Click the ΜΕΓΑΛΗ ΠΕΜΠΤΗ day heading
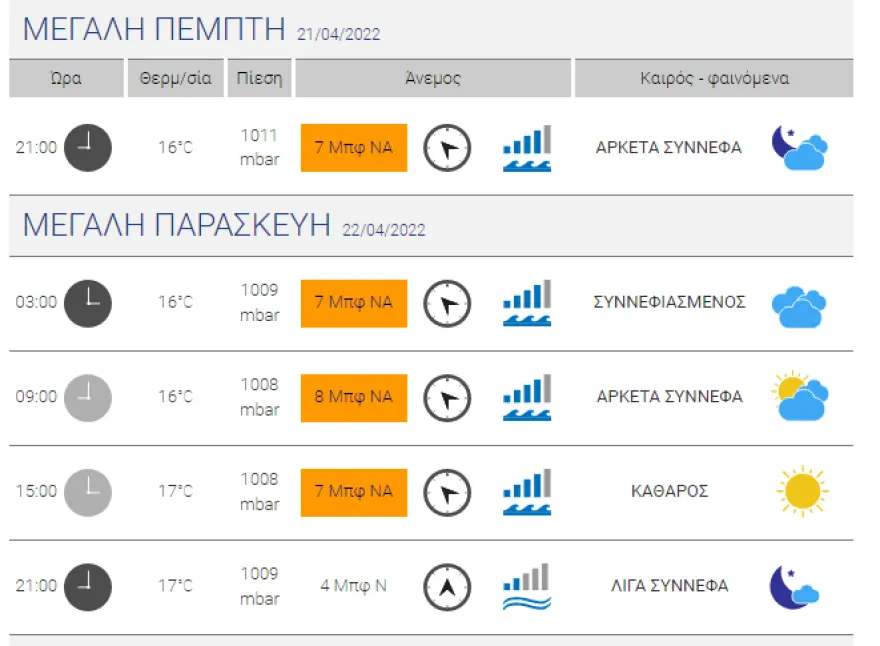 pyautogui.click(x=155, y=31)
